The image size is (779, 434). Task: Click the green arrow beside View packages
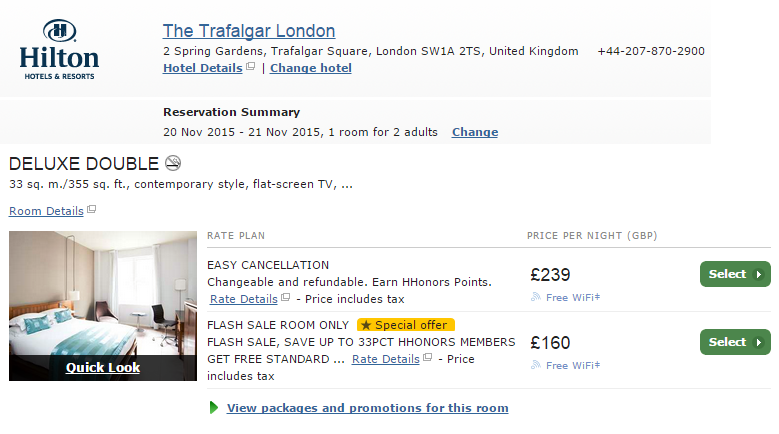(214, 408)
